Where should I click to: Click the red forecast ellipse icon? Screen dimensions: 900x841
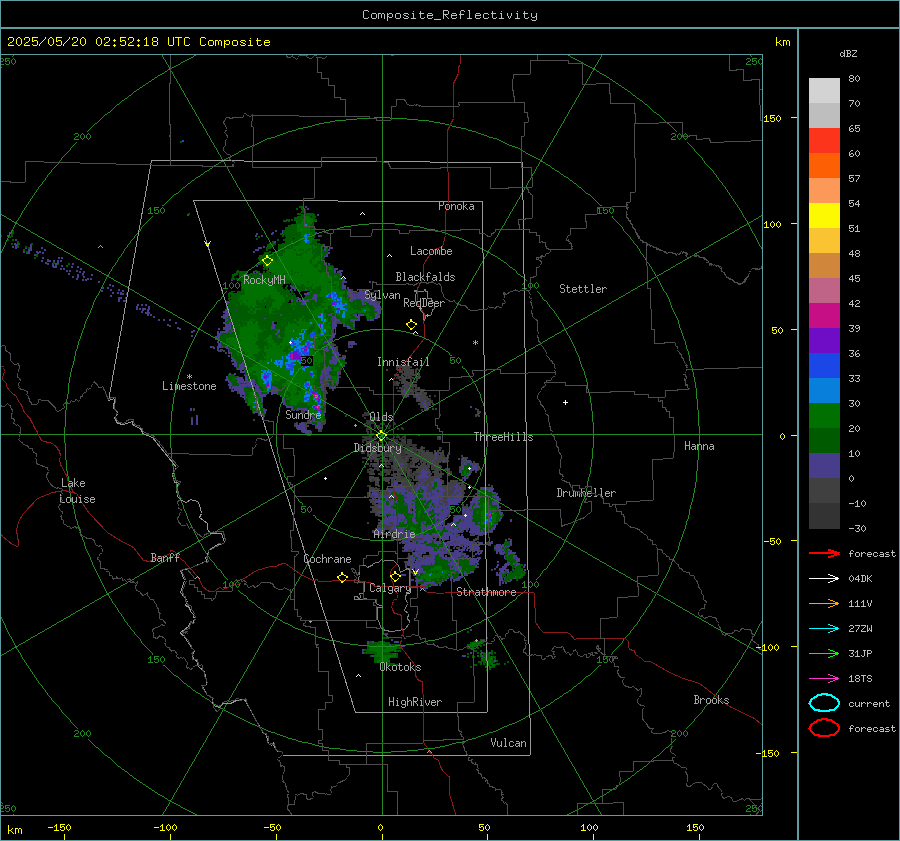pos(824,728)
